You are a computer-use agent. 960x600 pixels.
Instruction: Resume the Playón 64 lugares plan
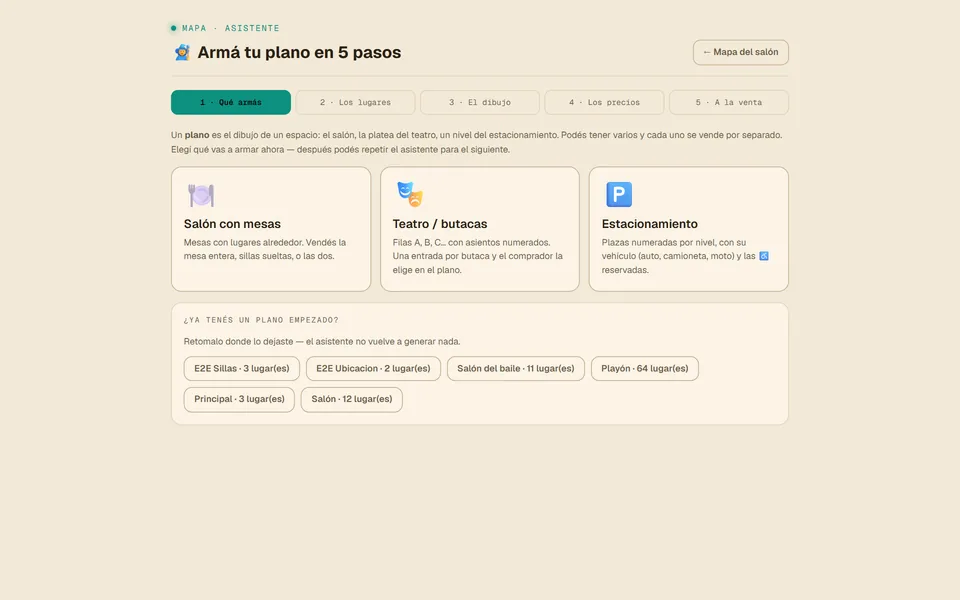[x=645, y=369]
